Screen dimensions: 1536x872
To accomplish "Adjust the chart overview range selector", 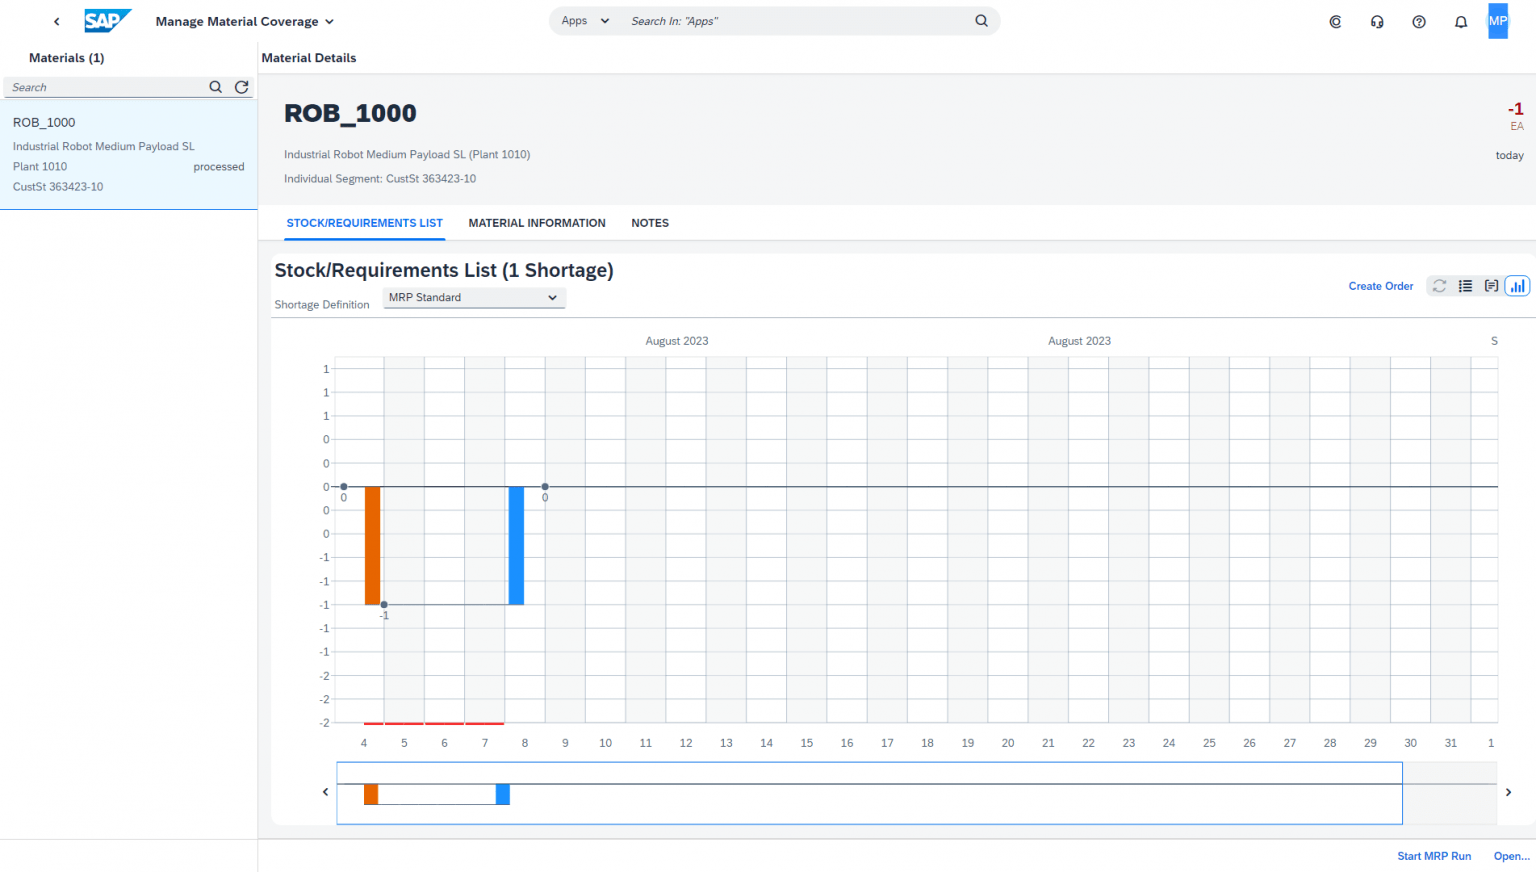I will pyautogui.click(x=869, y=793).
